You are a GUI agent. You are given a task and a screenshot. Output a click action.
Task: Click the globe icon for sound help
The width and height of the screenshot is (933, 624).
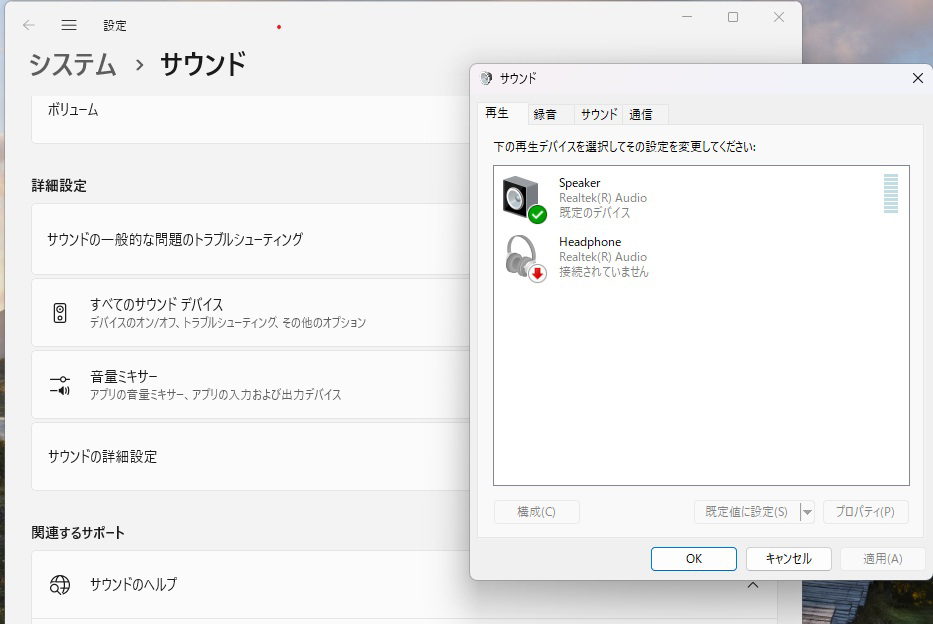[x=60, y=584]
